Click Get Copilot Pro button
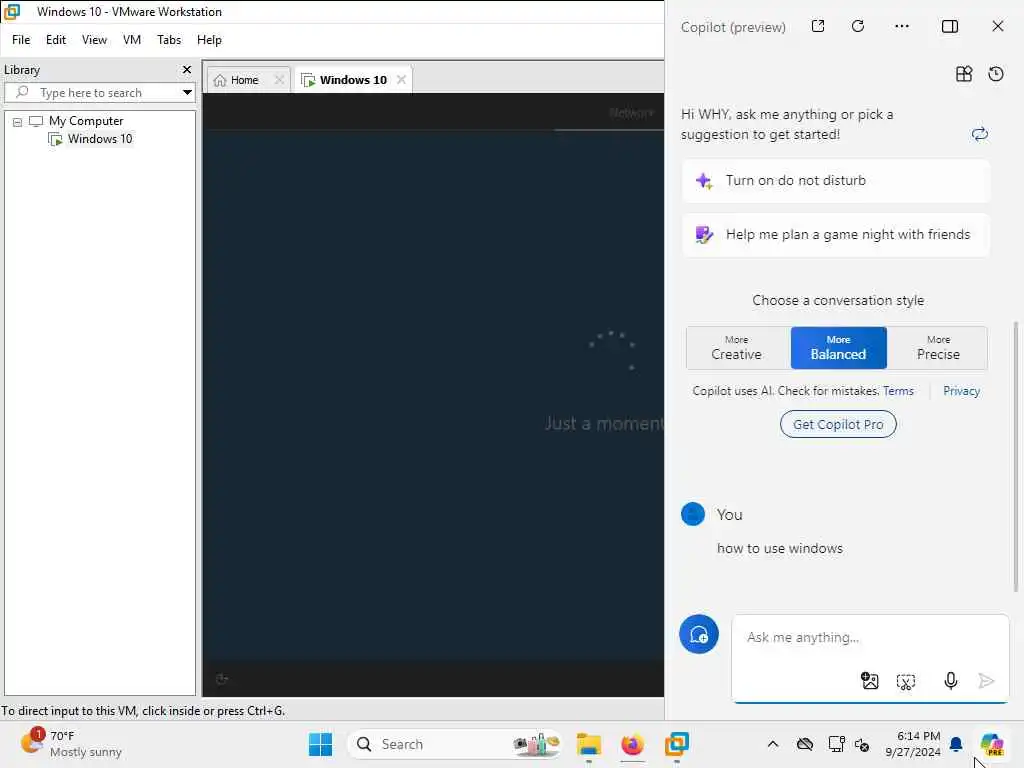This screenshot has height=768, width=1024. click(x=838, y=424)
